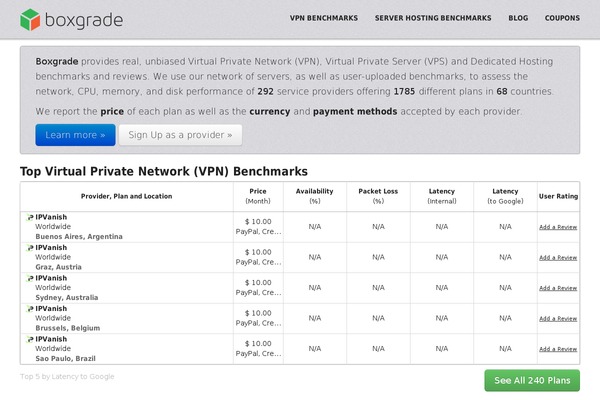The width and height of the screenshot is (600, 400).
Task: Select 'Sao Paulo, Brazil' location text
Action: (65, 359)
